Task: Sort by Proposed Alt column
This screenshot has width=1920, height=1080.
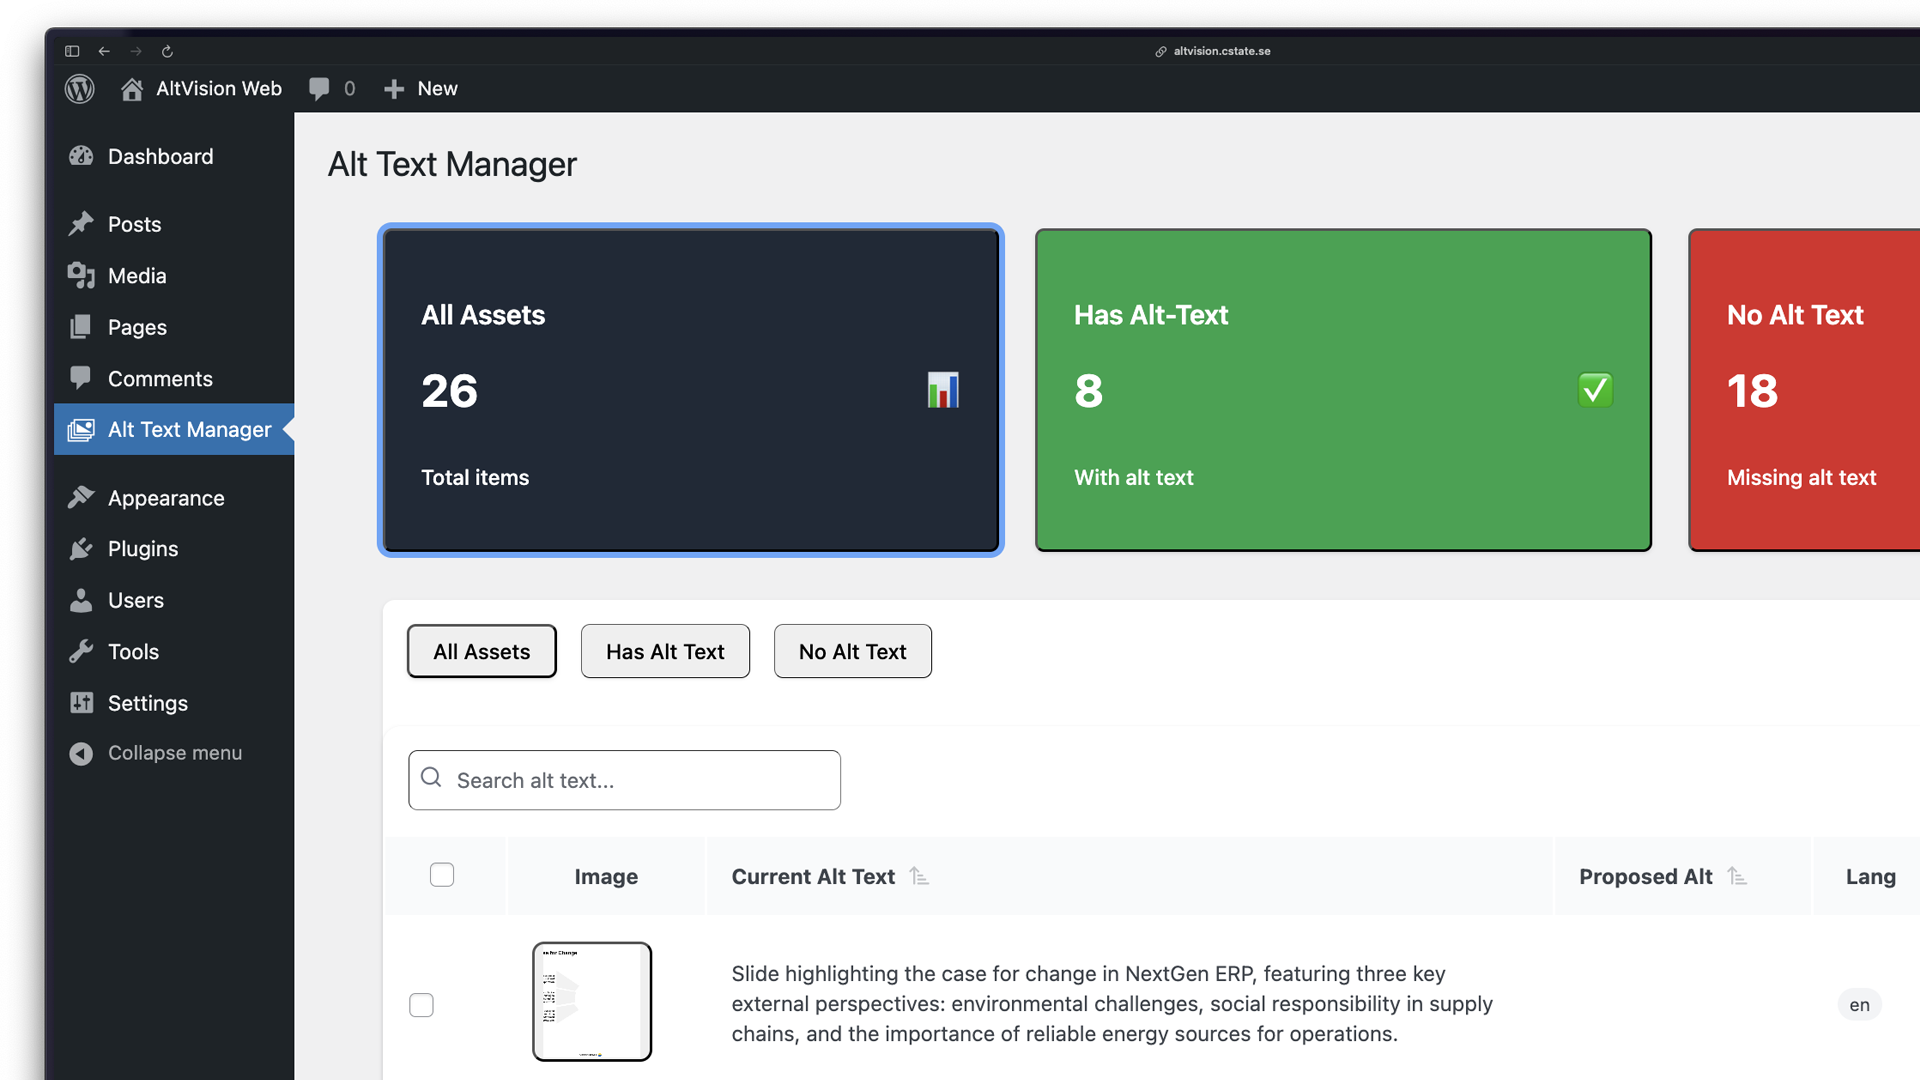Action: 1737,877
